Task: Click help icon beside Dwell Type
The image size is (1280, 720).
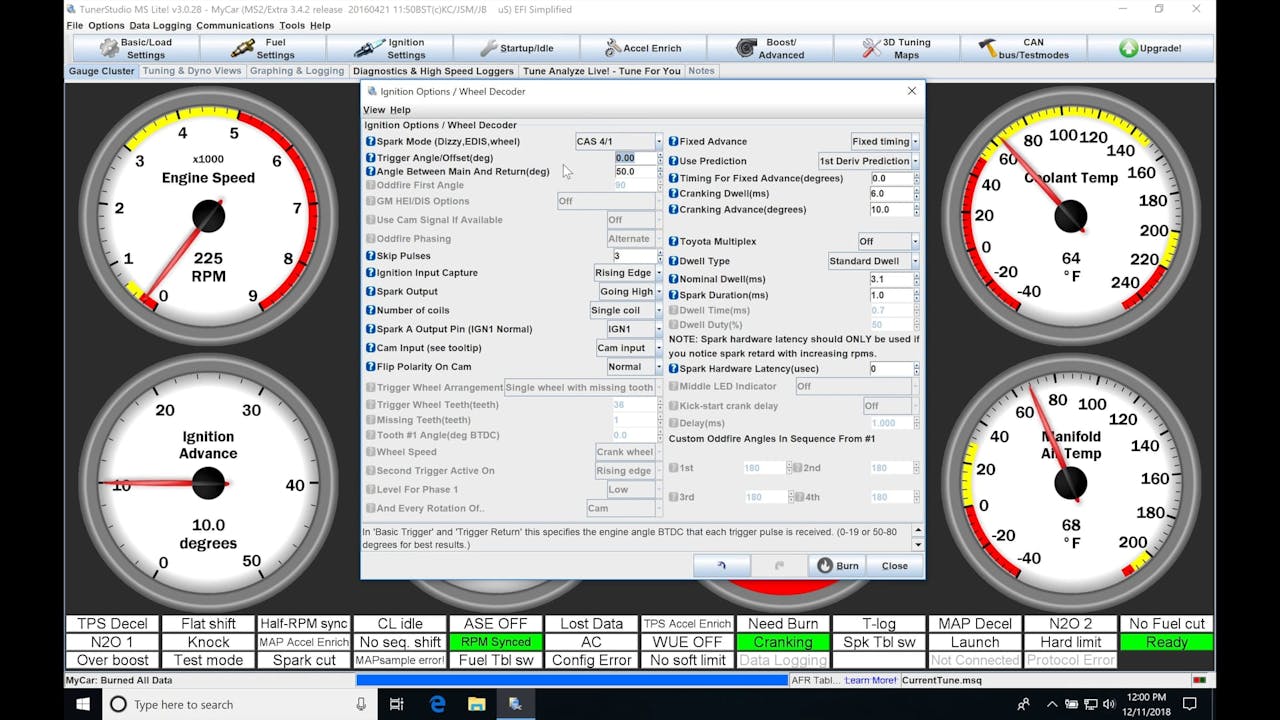Action: (673, 261)
